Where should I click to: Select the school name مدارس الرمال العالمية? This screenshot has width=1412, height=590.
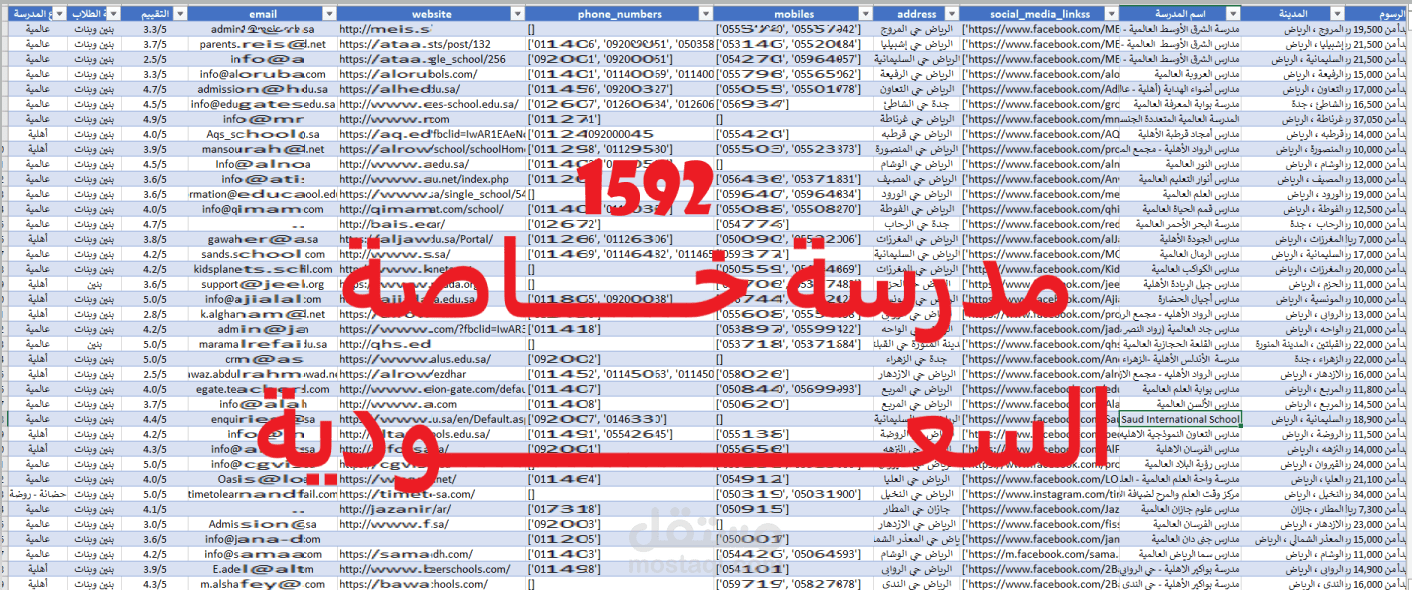[1180, 255]
